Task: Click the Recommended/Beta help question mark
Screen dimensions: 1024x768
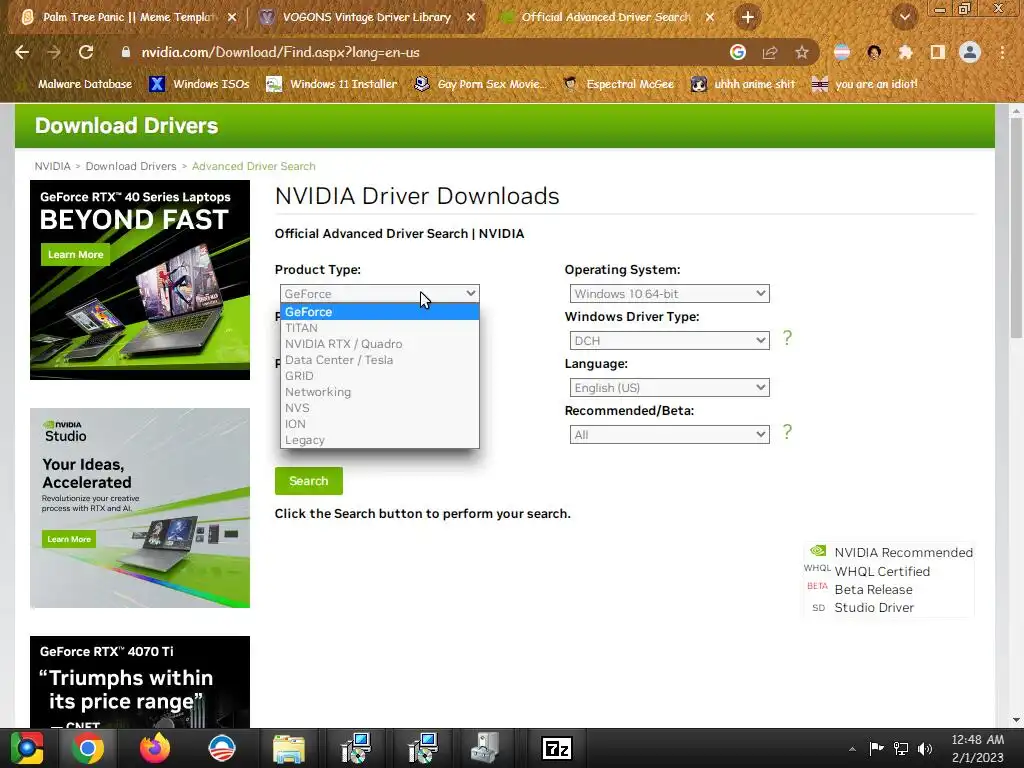Action: coord(787,432)
